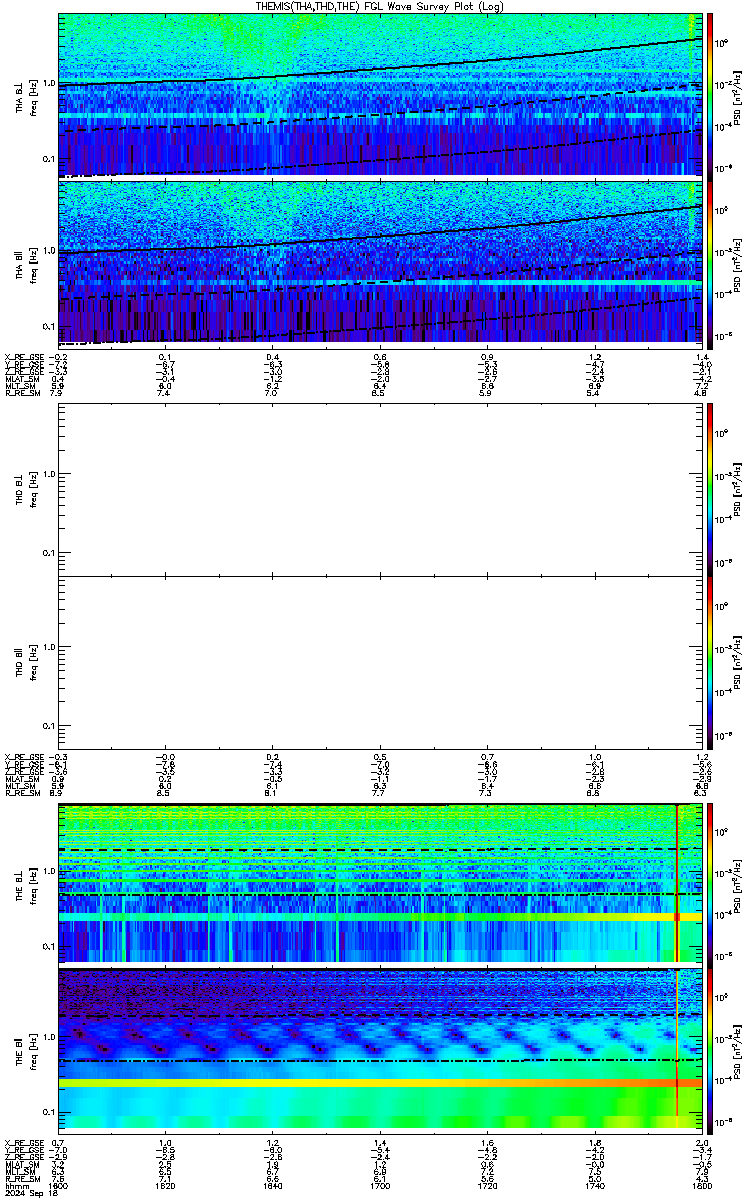Click the 0.1 frequency tick of THD BII panel

click(48, 725)
